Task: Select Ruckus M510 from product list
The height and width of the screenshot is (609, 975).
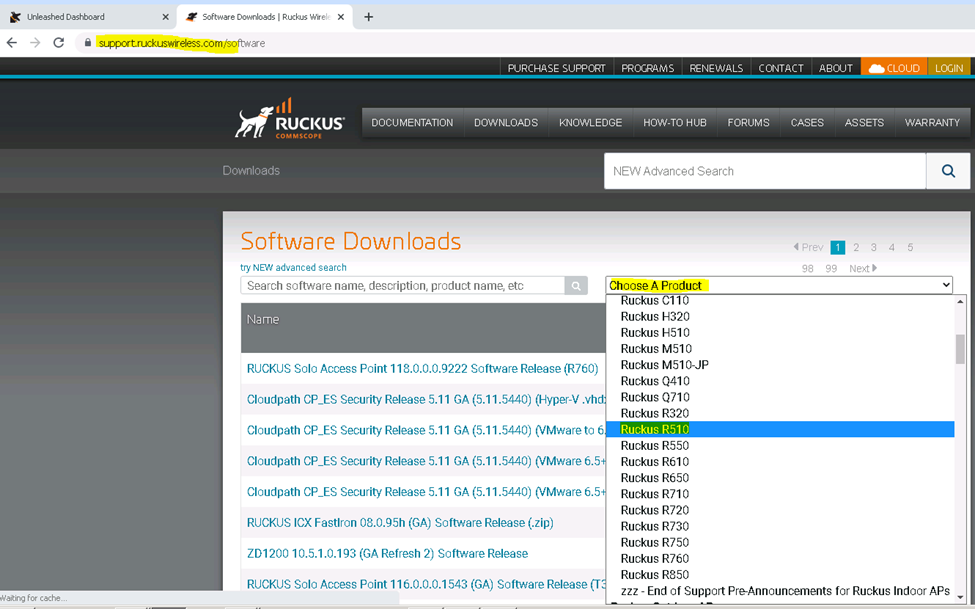Action: 780,348
